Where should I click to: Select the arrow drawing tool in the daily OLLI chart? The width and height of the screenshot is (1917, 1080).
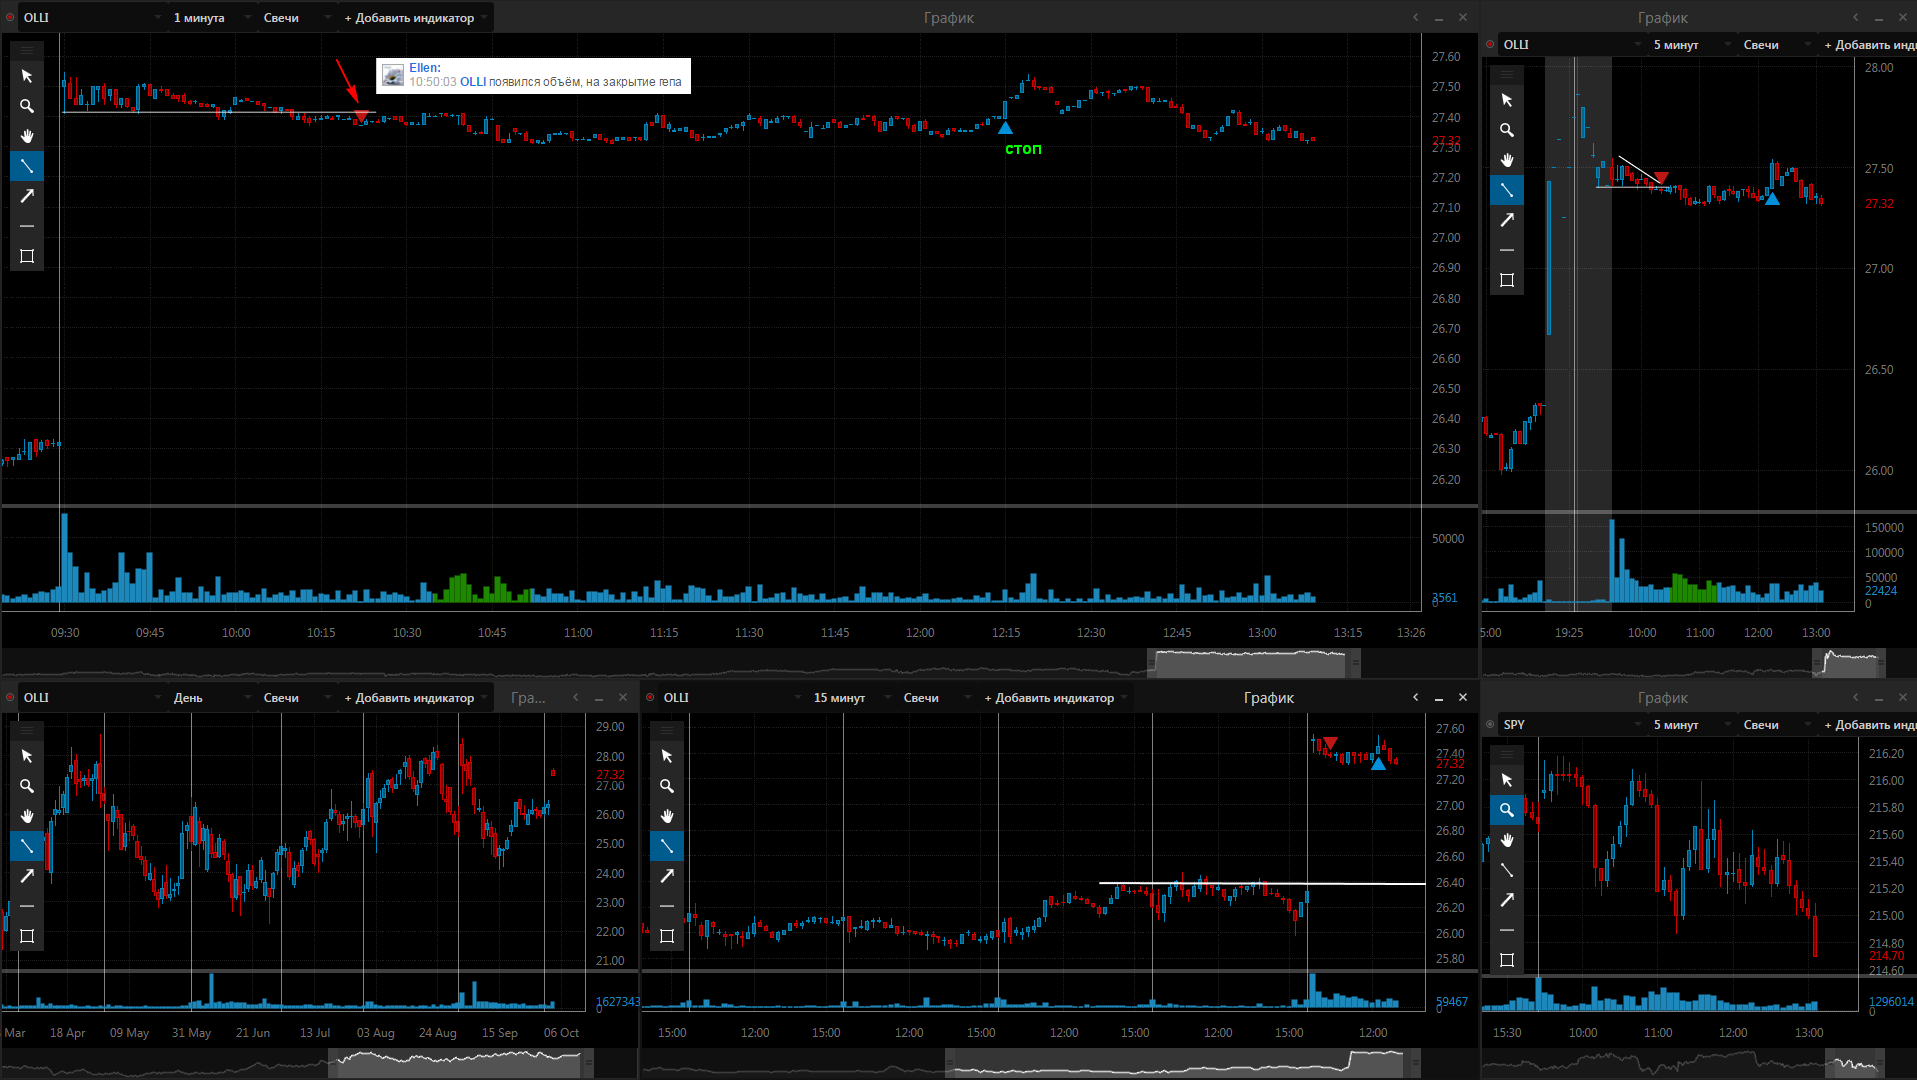pyautogui.click(x=27, y=876)
